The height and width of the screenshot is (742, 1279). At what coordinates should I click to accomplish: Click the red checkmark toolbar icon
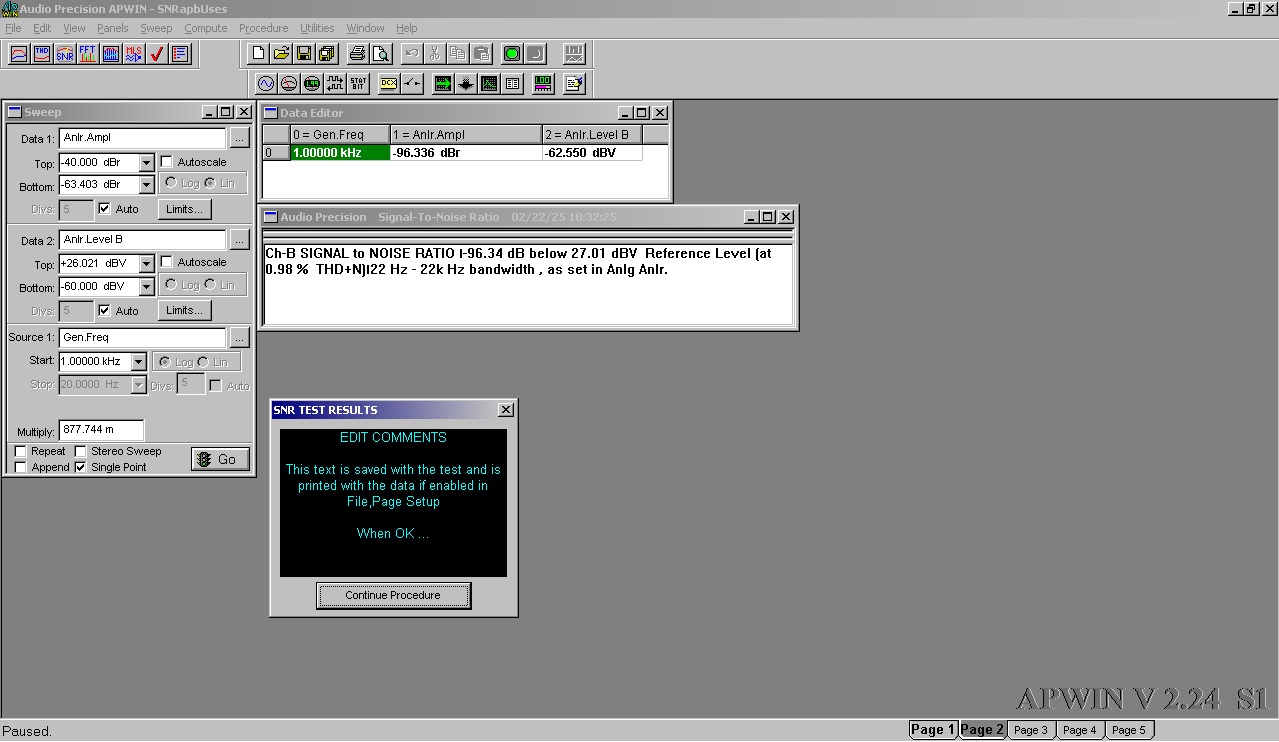[x=157, y=54]
